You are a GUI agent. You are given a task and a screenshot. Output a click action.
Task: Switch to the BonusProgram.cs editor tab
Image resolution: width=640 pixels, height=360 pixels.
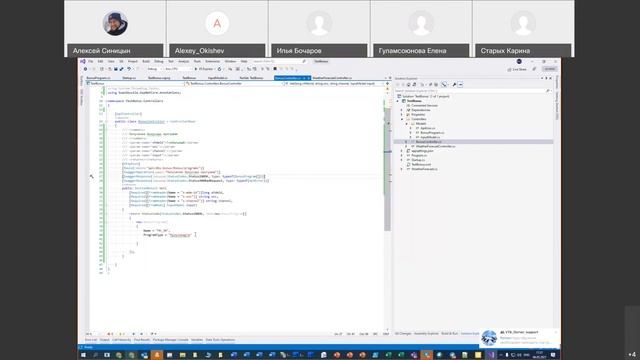click(x=98, y=78)
